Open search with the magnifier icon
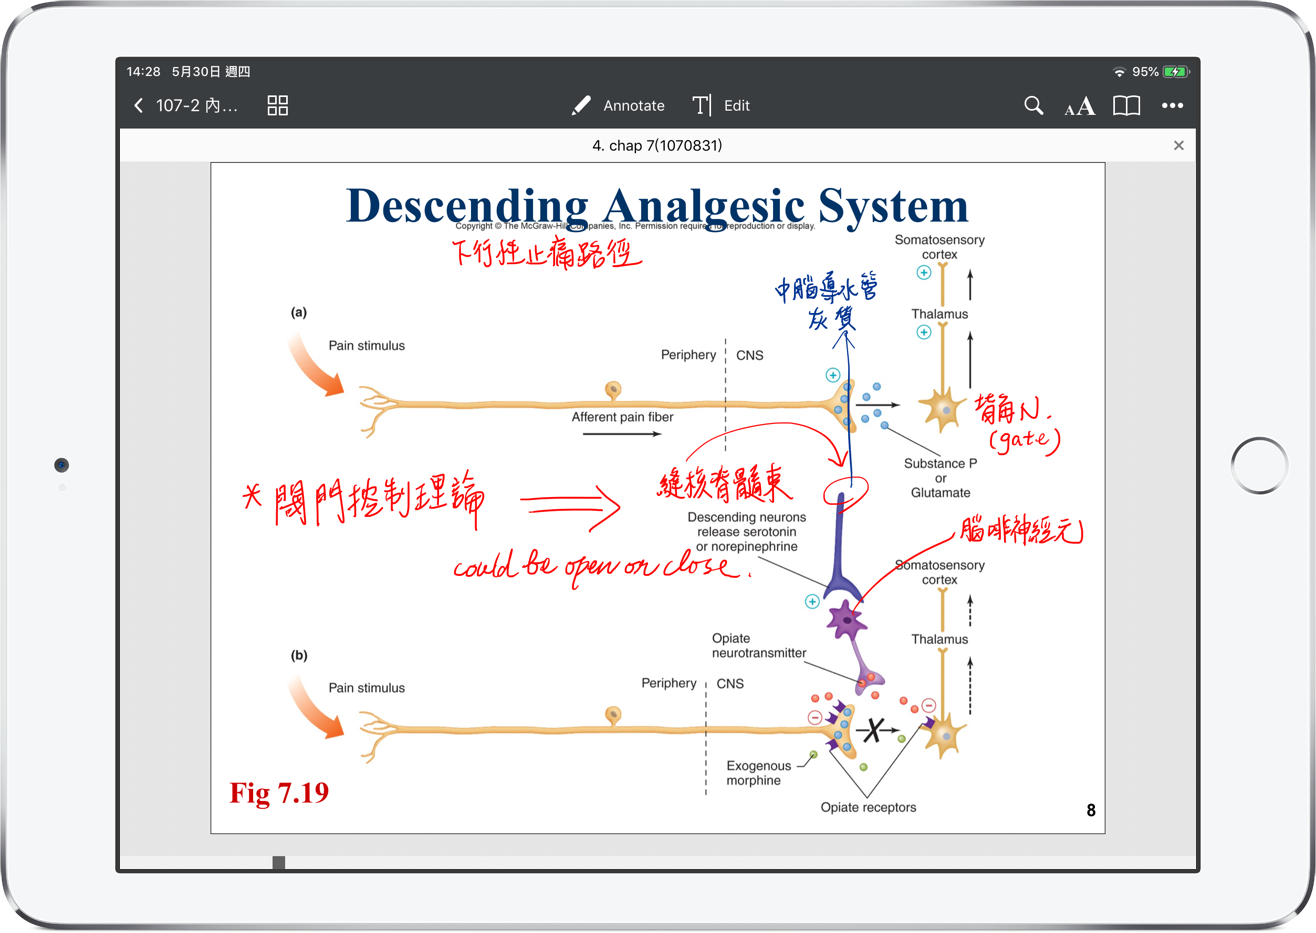Viewport: 1316px width, 933px height. click(1034, 105)
